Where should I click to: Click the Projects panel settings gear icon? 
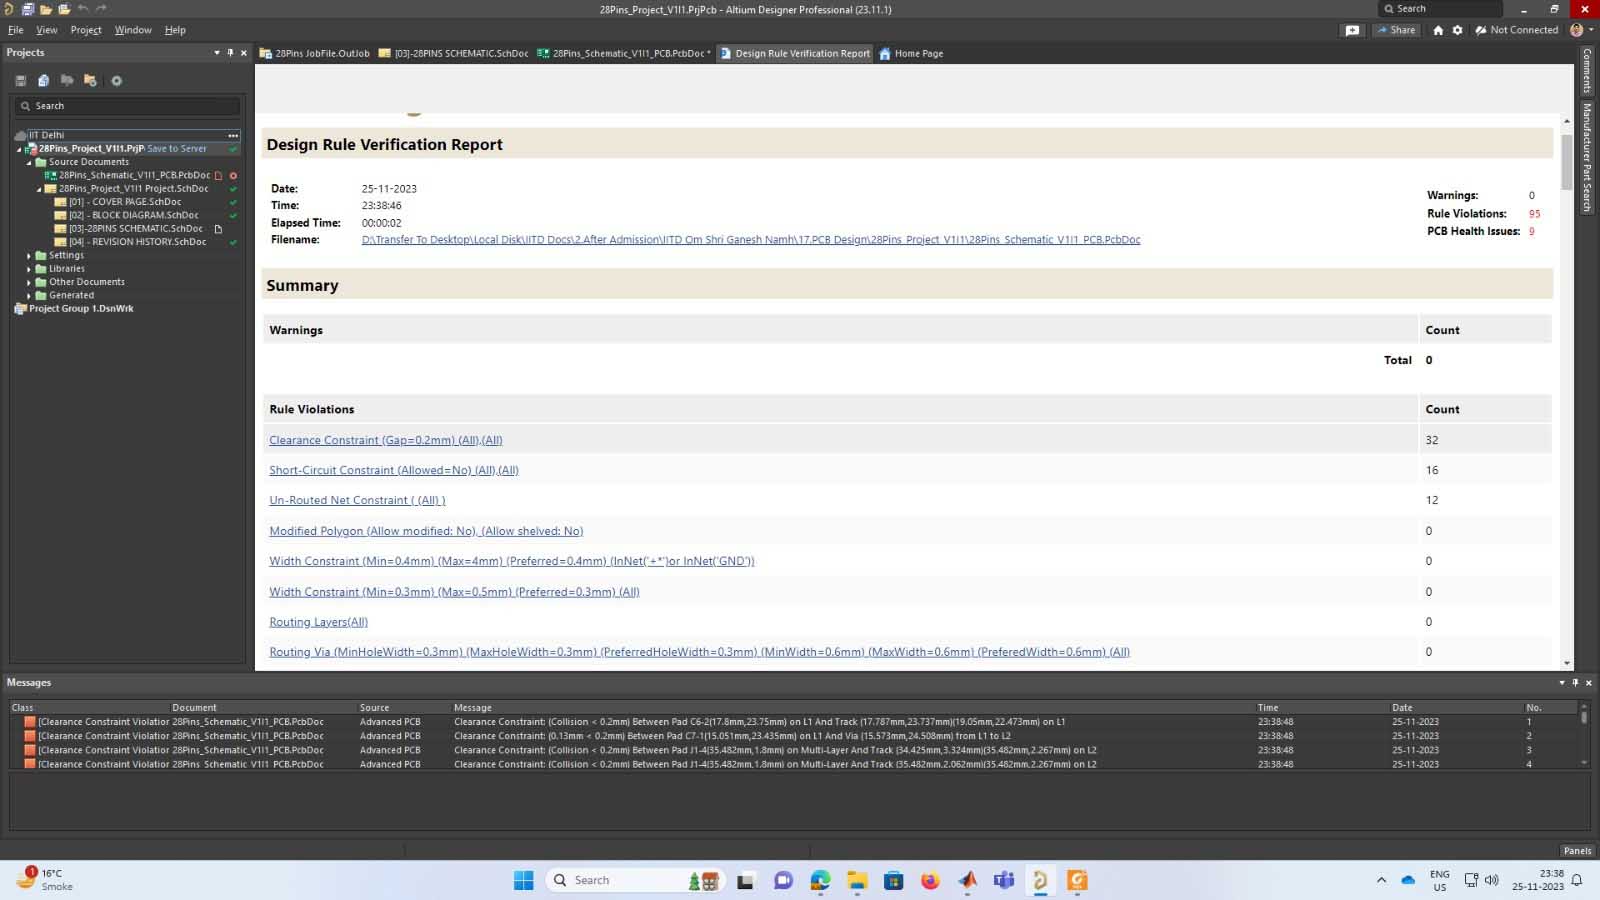click(x=116, y=81)
